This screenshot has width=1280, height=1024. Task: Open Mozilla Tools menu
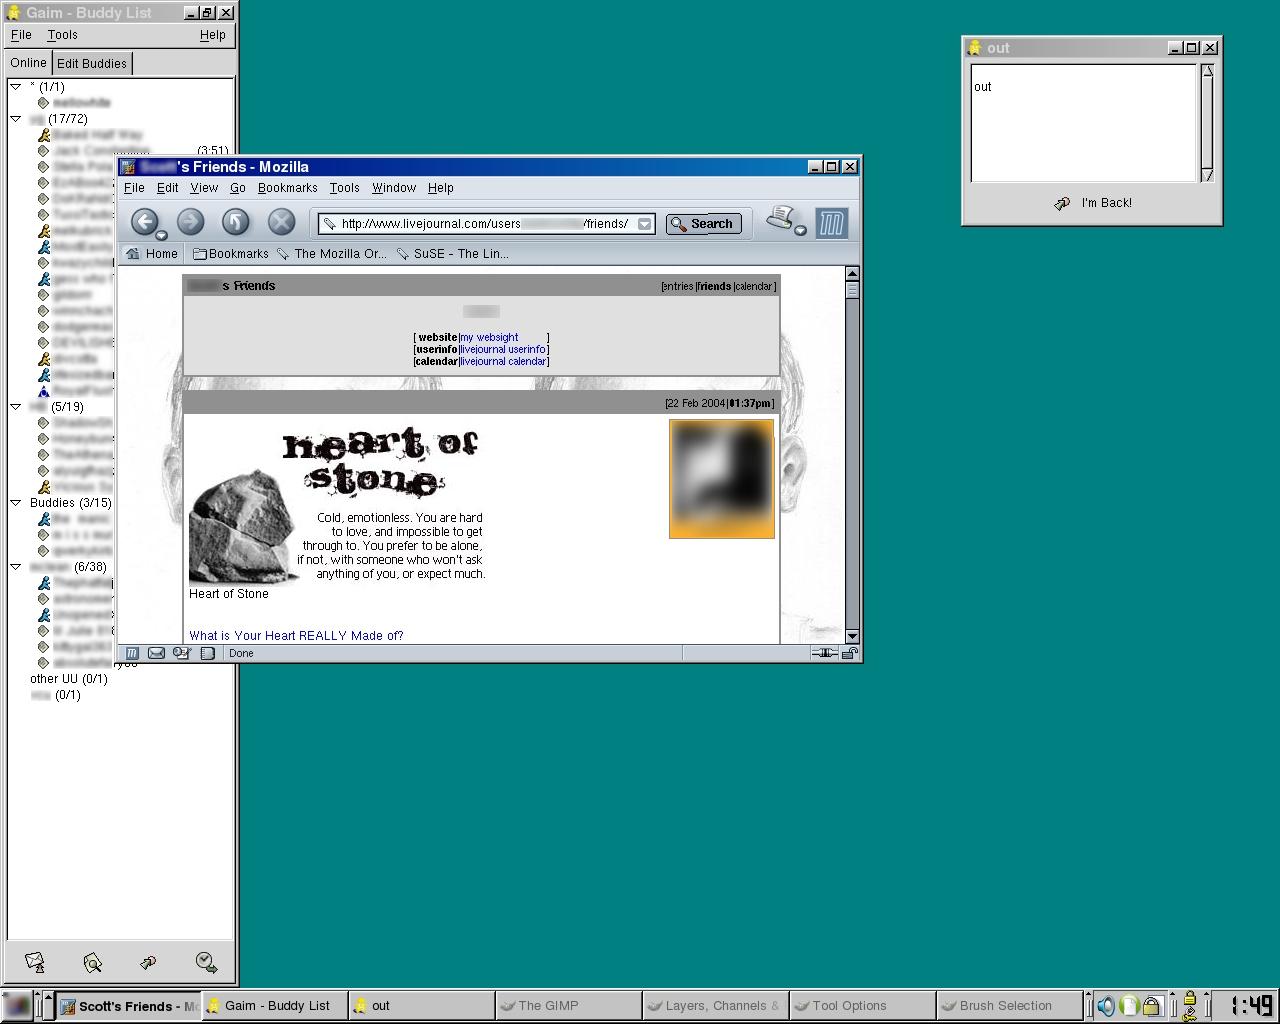click(x=345, y=188)
